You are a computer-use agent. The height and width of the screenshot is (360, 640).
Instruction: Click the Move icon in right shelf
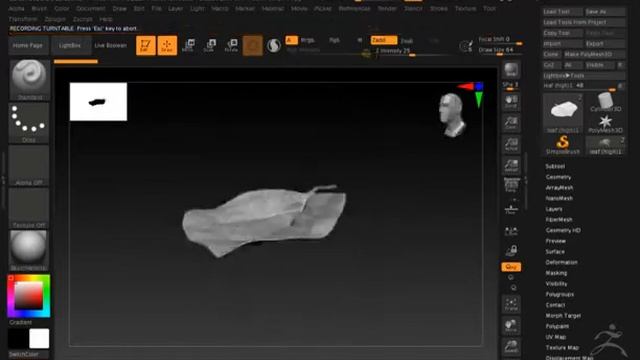511,326
